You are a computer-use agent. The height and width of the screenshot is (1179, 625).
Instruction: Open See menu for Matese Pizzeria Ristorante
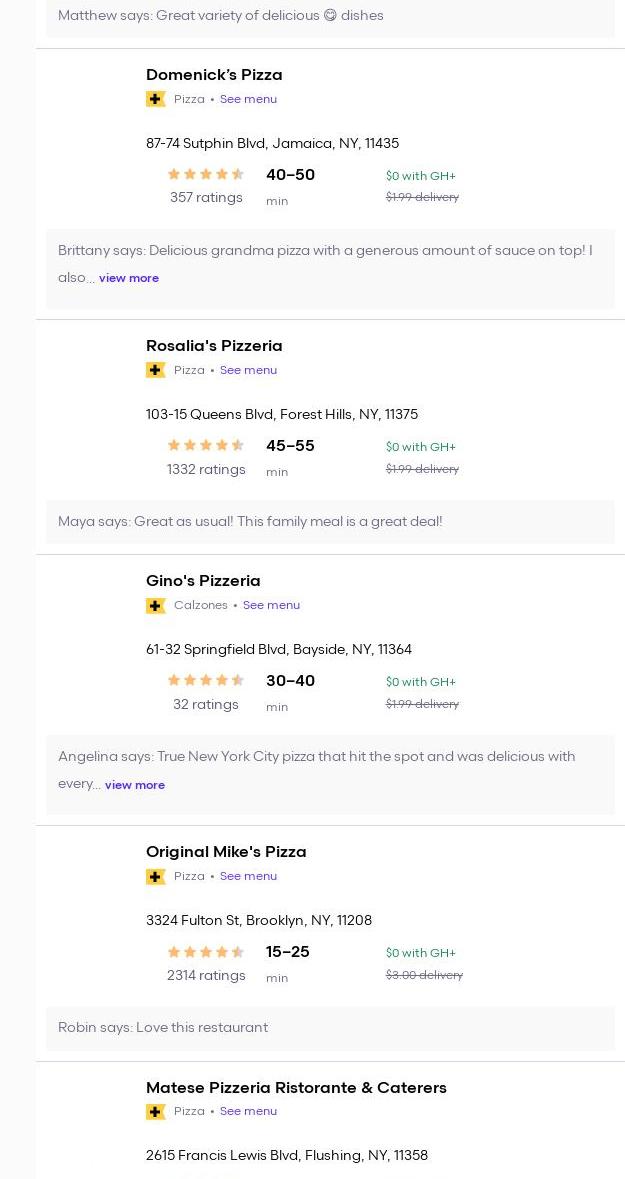point(248,1111)
